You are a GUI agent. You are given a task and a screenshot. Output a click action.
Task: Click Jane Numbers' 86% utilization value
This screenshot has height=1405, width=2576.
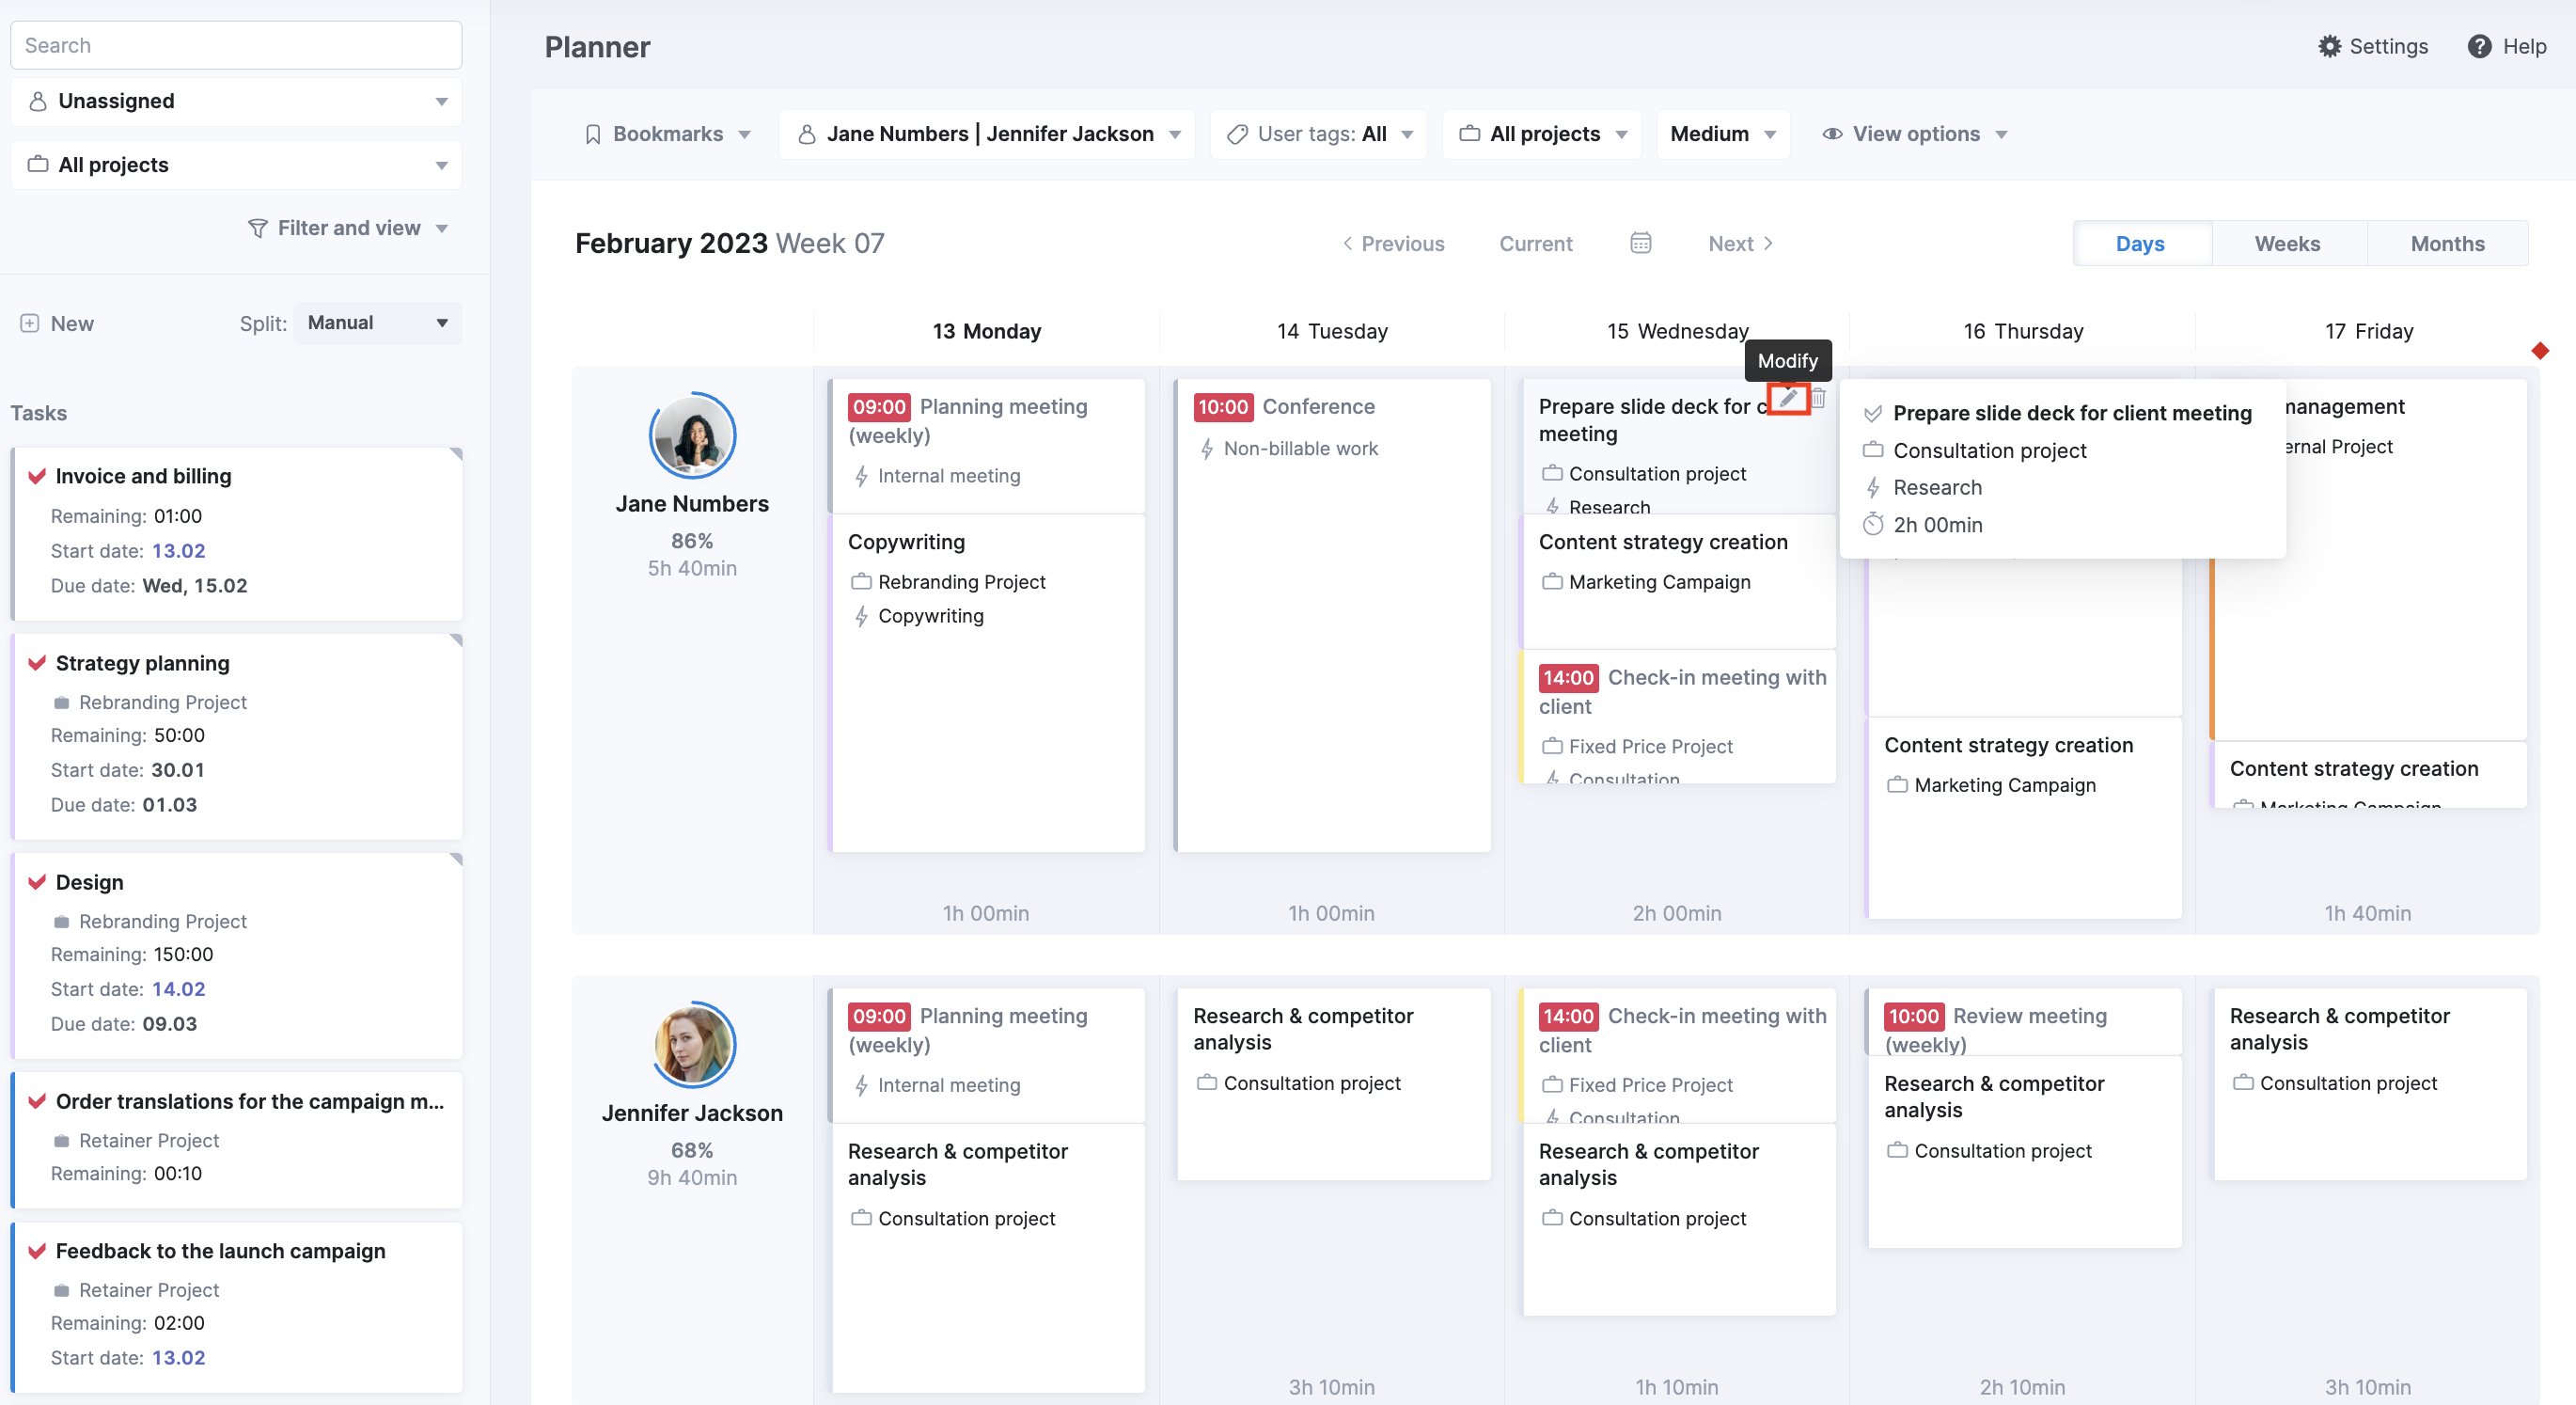coord(692,541)
